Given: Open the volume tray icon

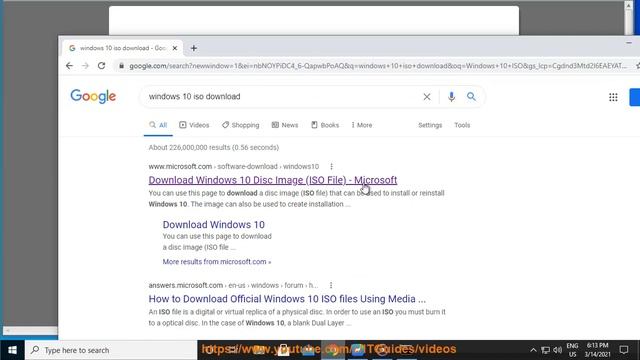Looking at the screenshot, I should pos(557,350).
